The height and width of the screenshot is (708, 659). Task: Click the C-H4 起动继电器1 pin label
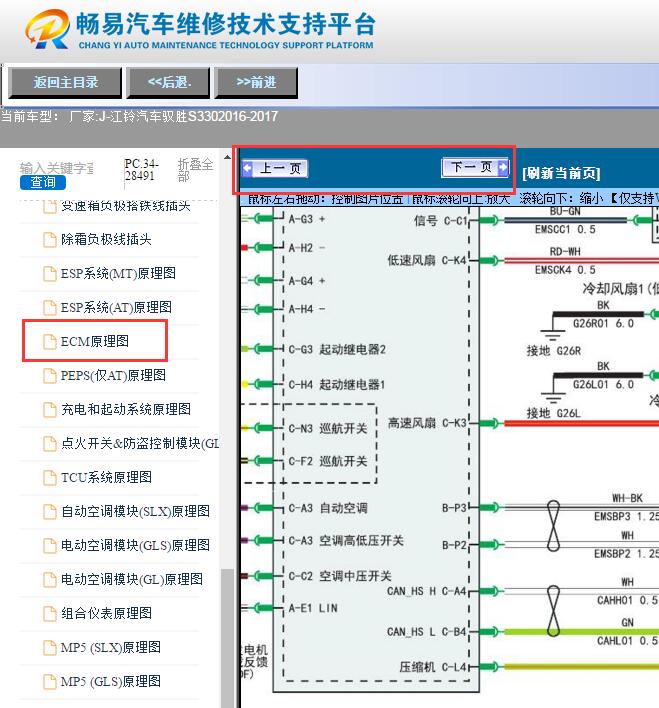coord(337,385)
